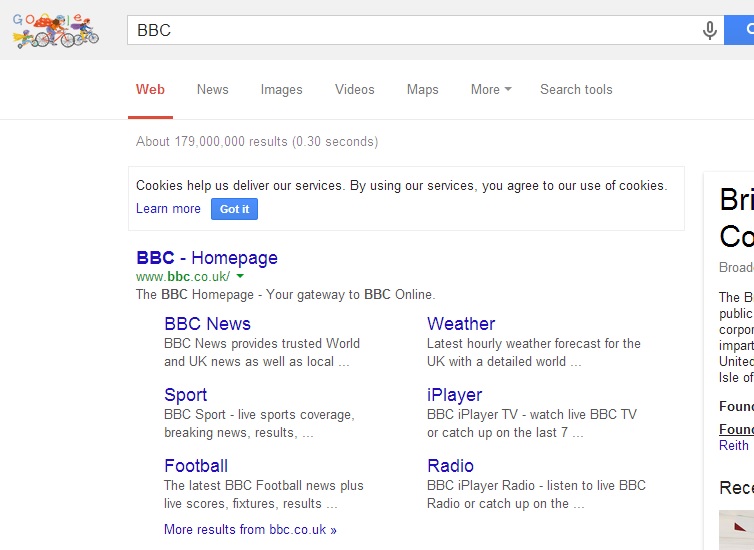Viewport: 754px width, 550px height.
Task: Open the Radio sitelink
Action: point(451,466)
